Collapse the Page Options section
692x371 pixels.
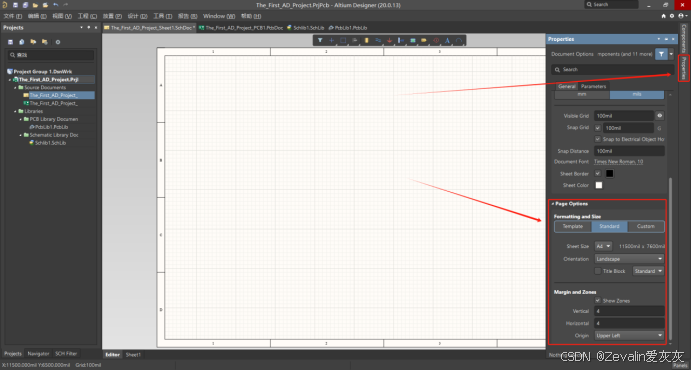click(x=553, y=204)
